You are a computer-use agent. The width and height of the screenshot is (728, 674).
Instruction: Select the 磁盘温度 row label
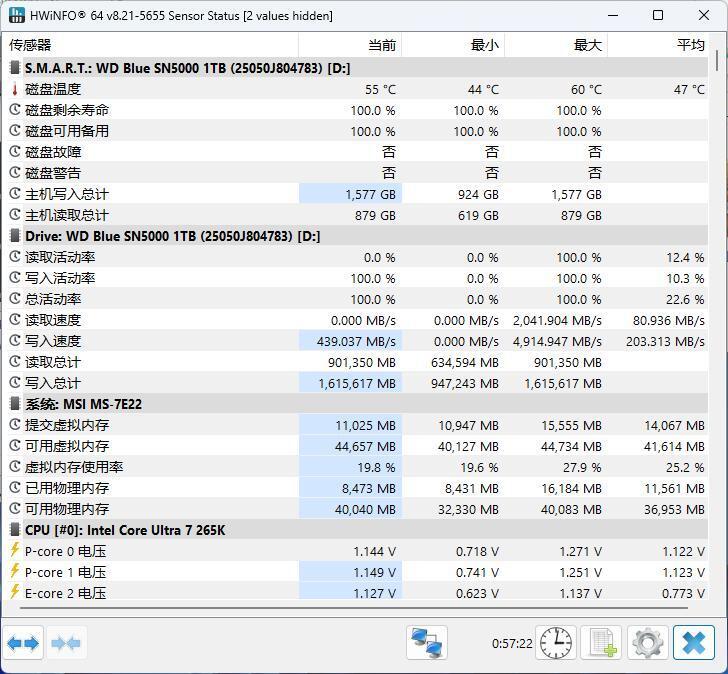point(53,89)
